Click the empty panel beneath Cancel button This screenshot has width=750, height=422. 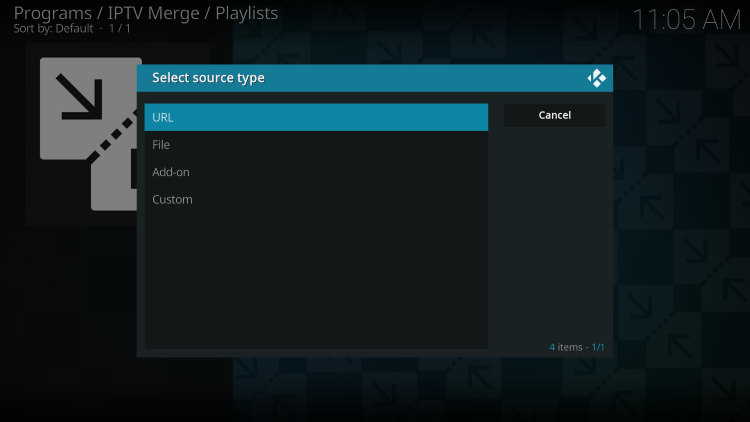tap(554, 230)
